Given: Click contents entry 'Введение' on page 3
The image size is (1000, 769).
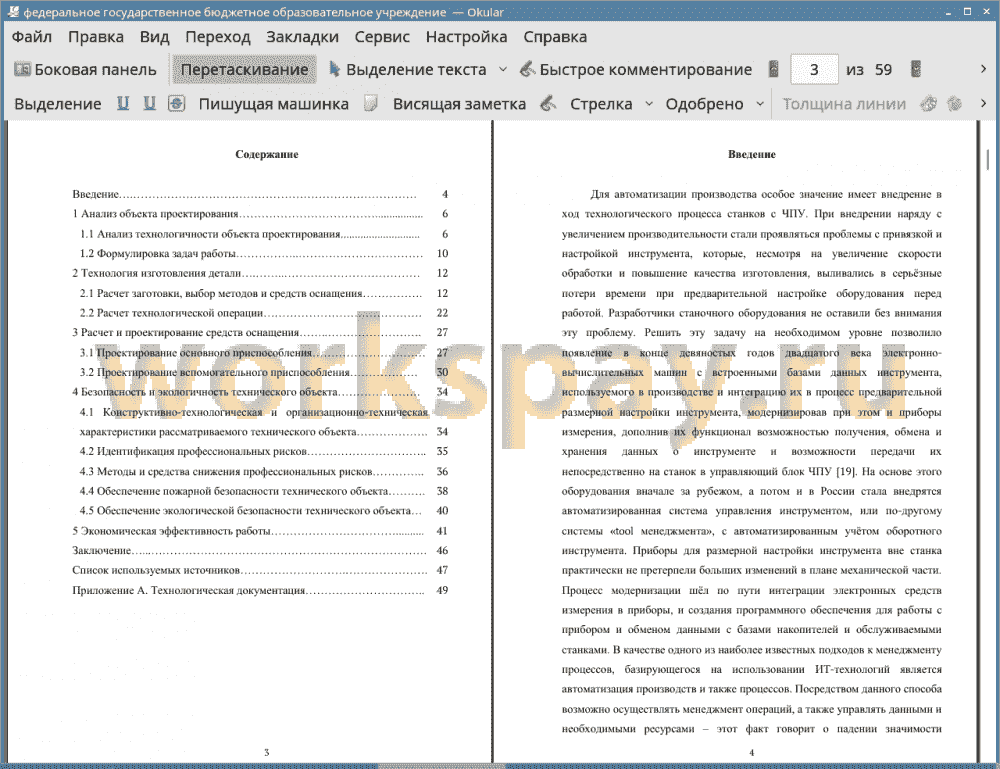Looking at the screenshot, I should pyautogui.click(x=260, y=194).
